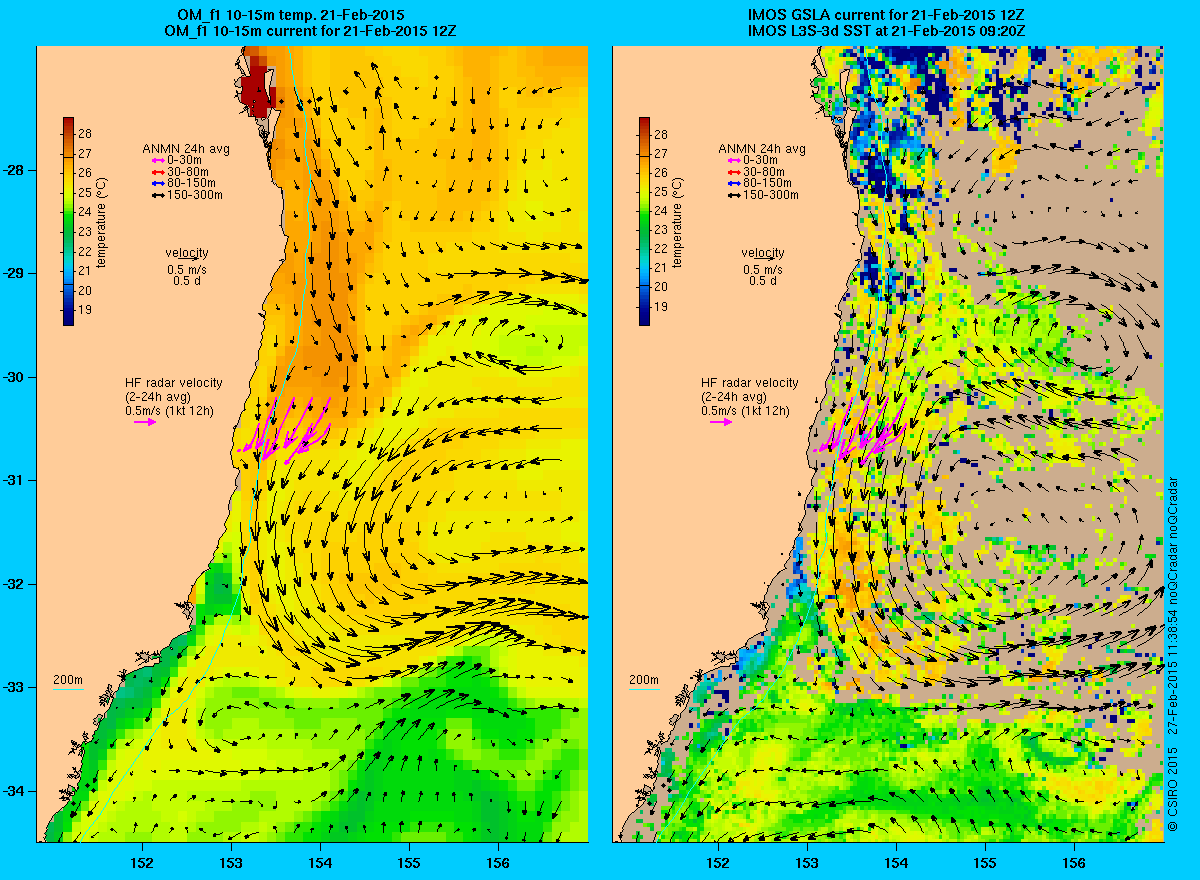Click 'HF radar velocity' label in IMOS panel
Image resolution: width=1200 pixels, height=880 pixels.
tap(749, 383)
